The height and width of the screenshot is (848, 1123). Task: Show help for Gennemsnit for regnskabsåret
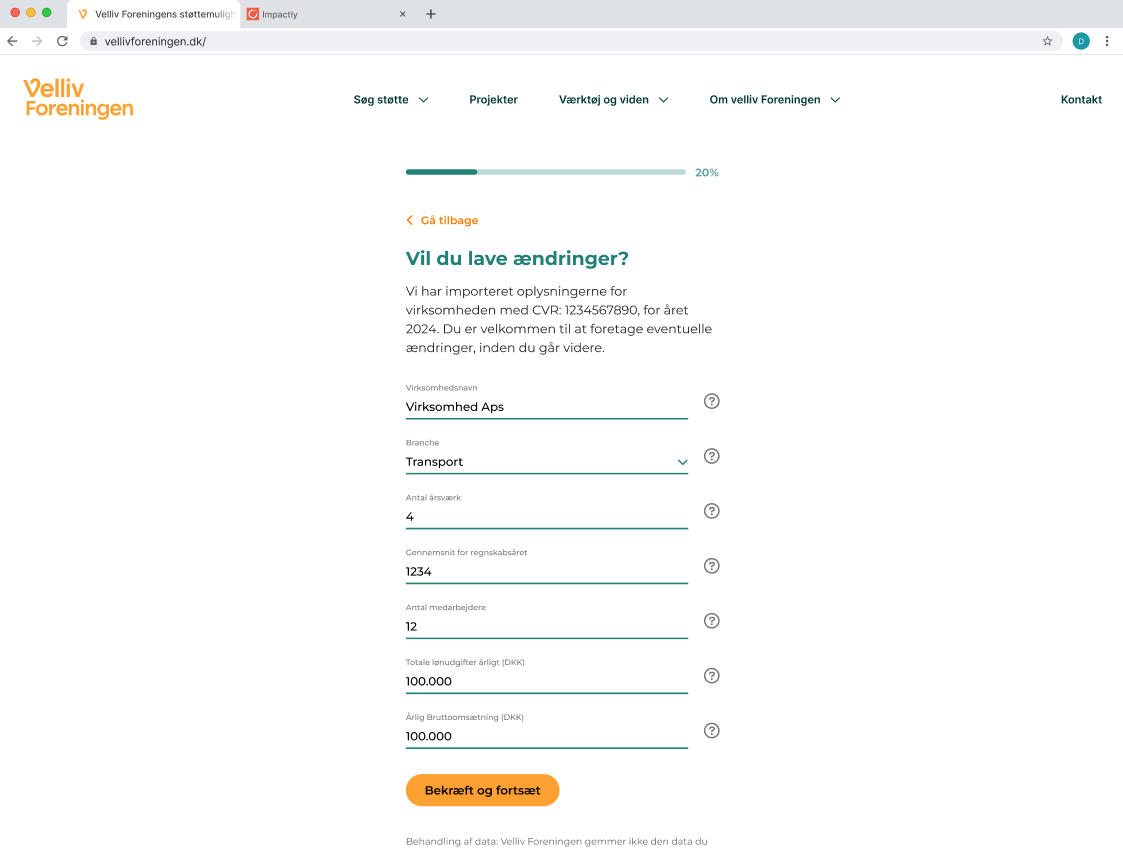(x=711, y=566)
